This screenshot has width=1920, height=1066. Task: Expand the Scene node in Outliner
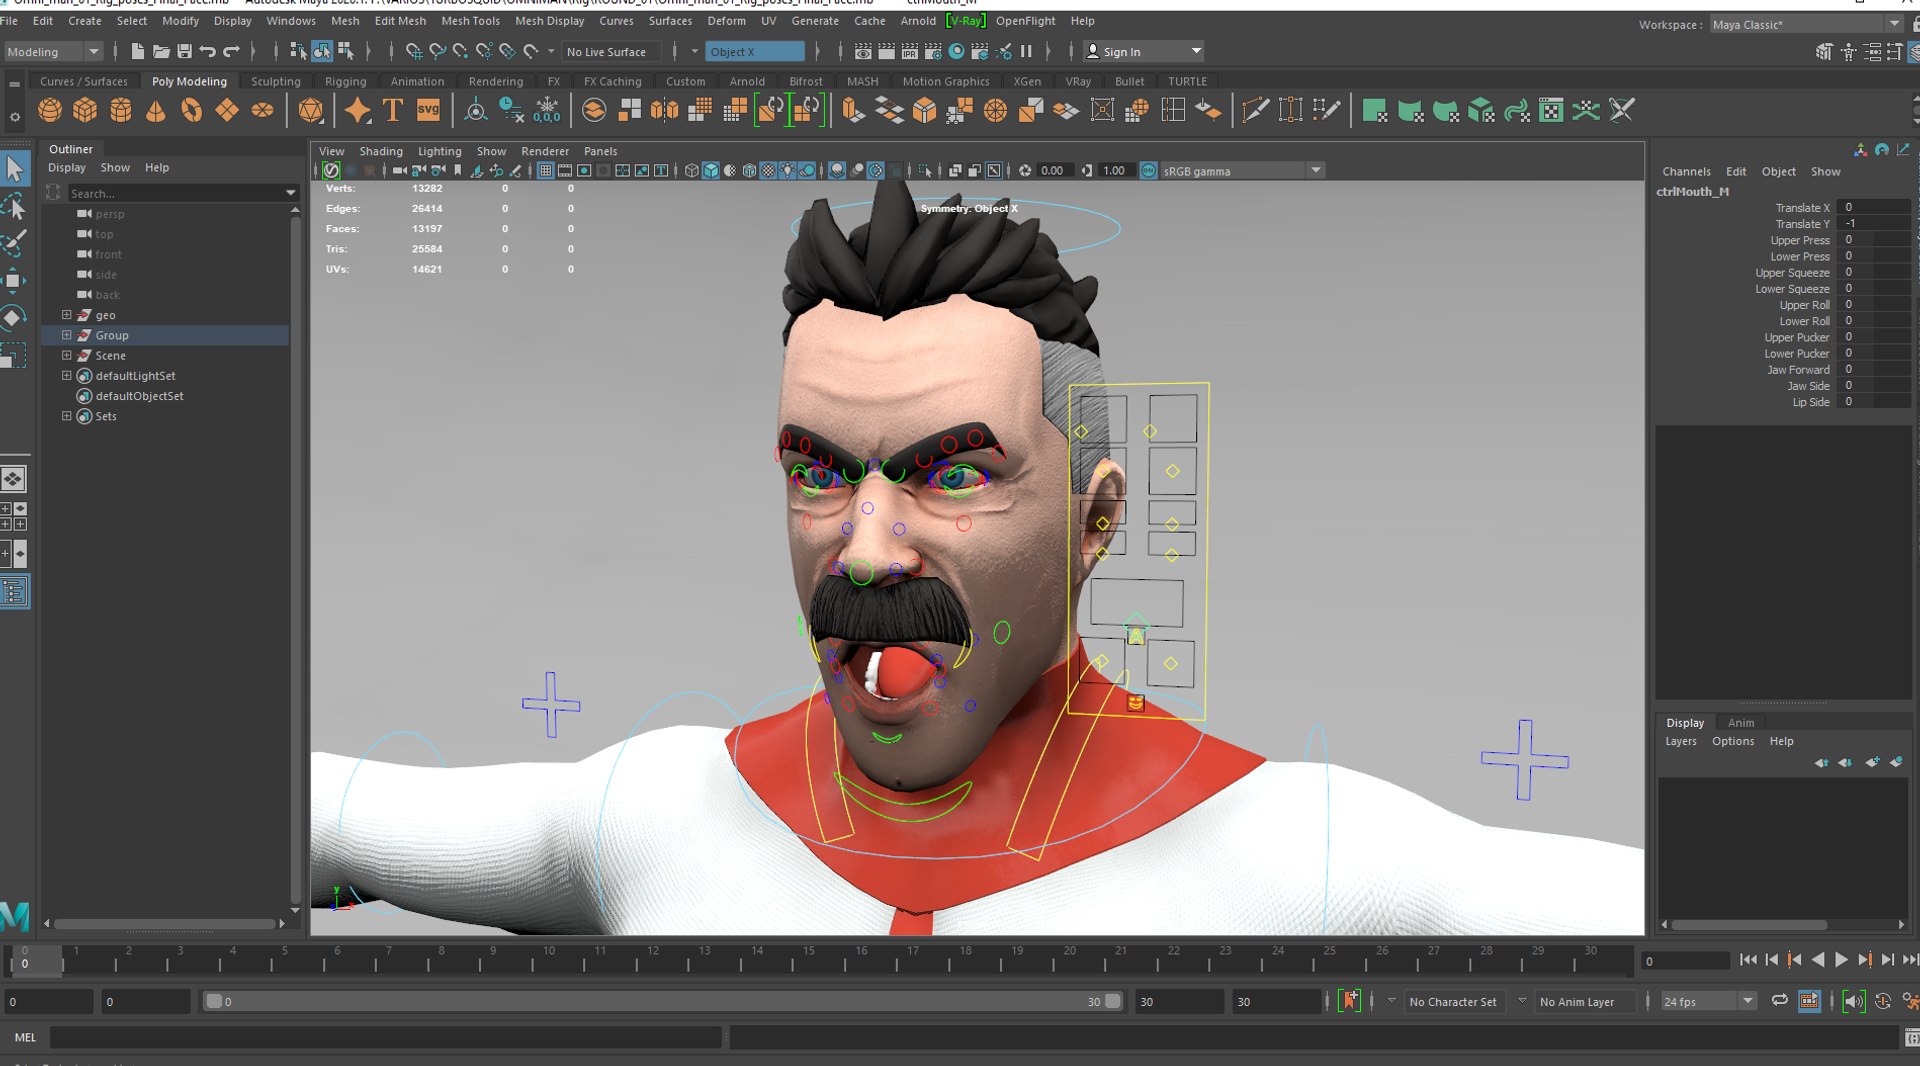(x=67, y=355)
